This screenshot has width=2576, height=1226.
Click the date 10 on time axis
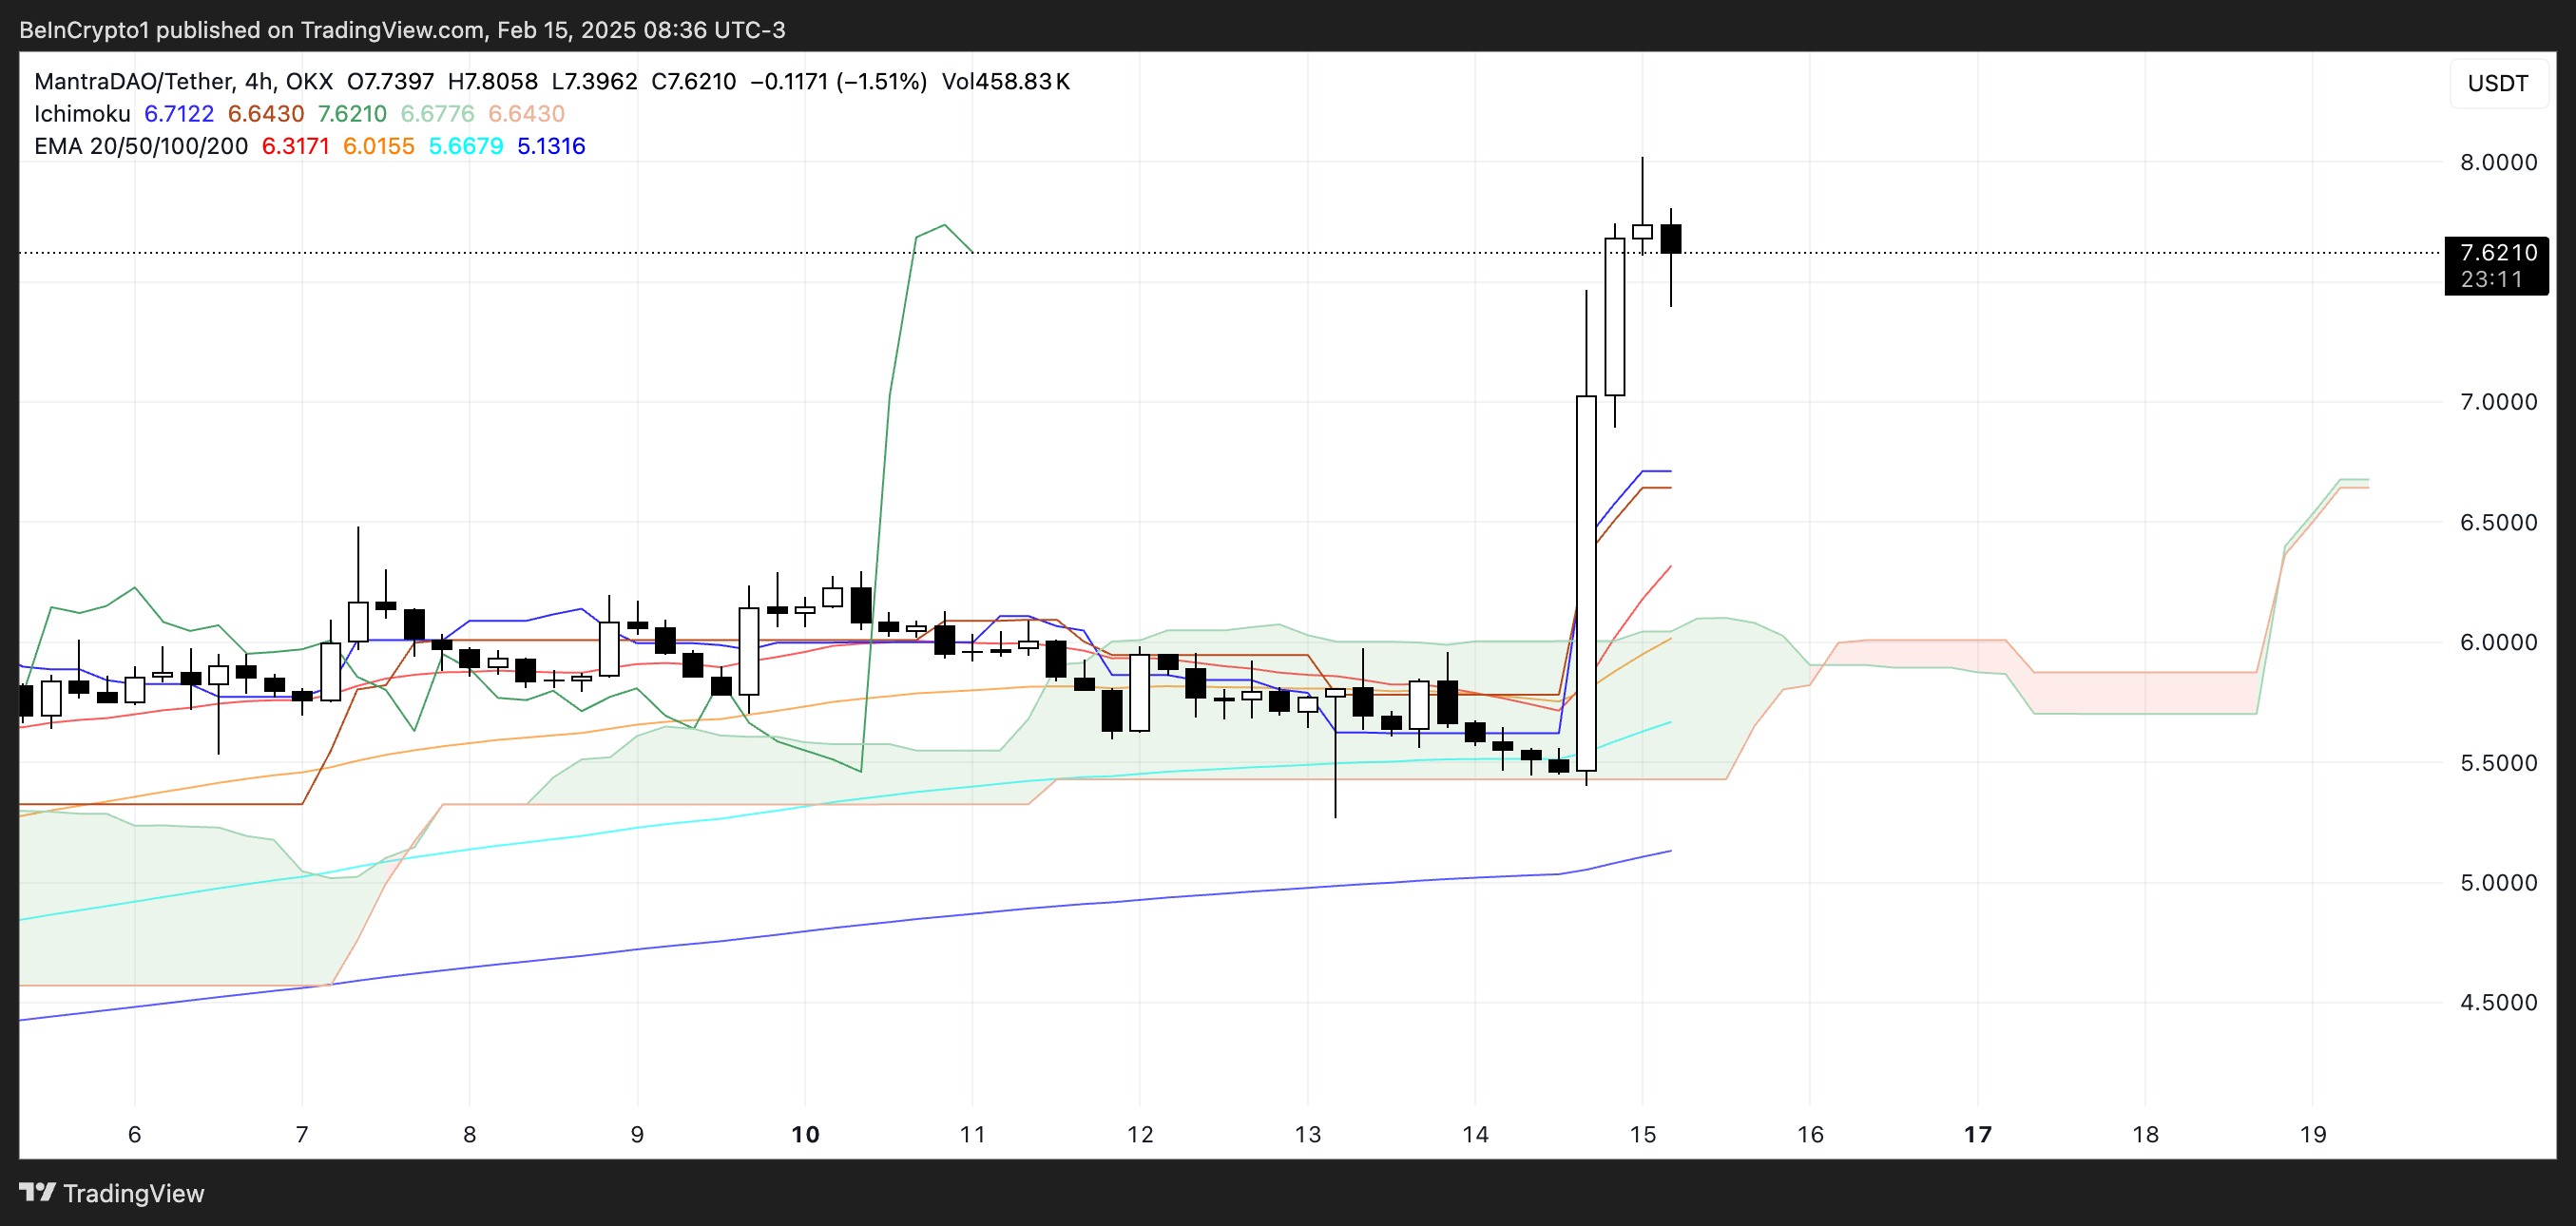(x=805, y=1134)
